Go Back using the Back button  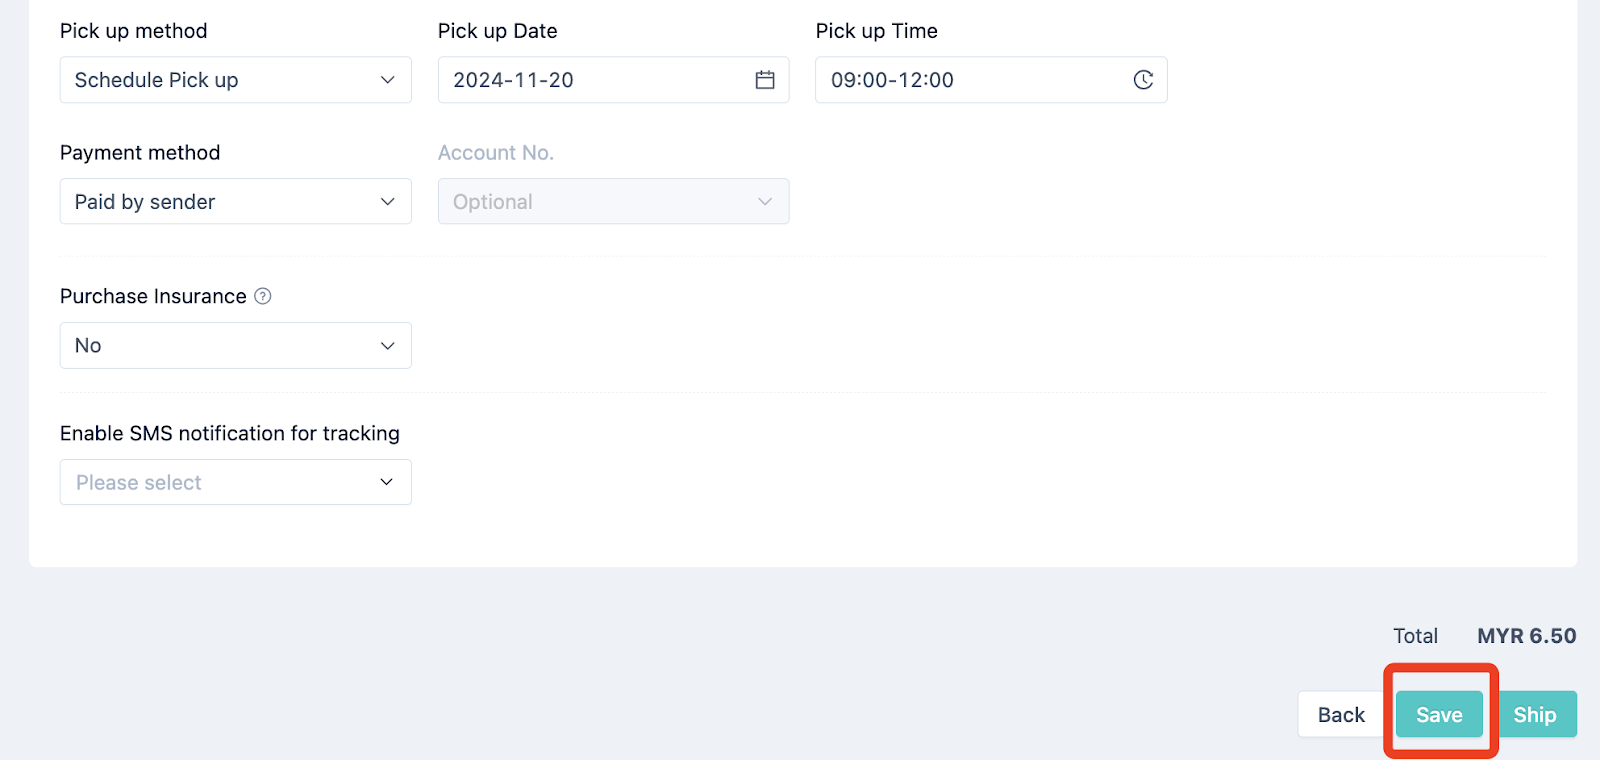click(x=1341, y=715)
